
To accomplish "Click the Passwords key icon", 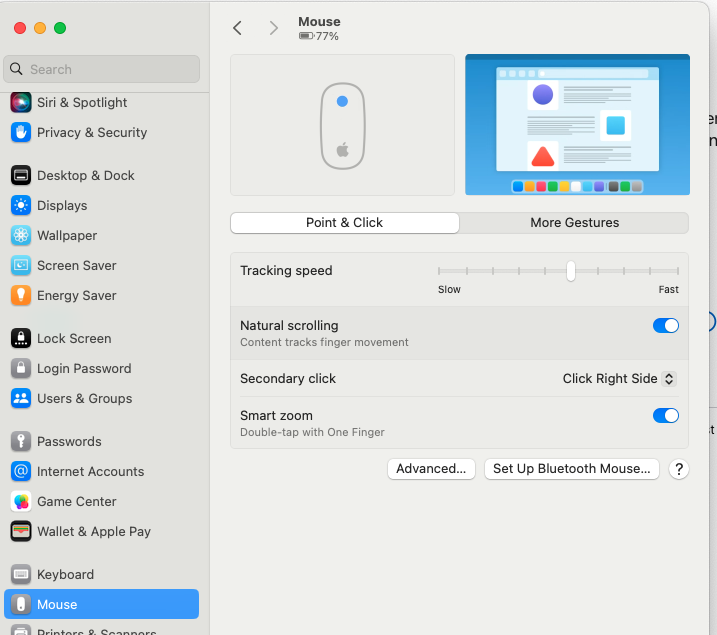I will (21, 442).
